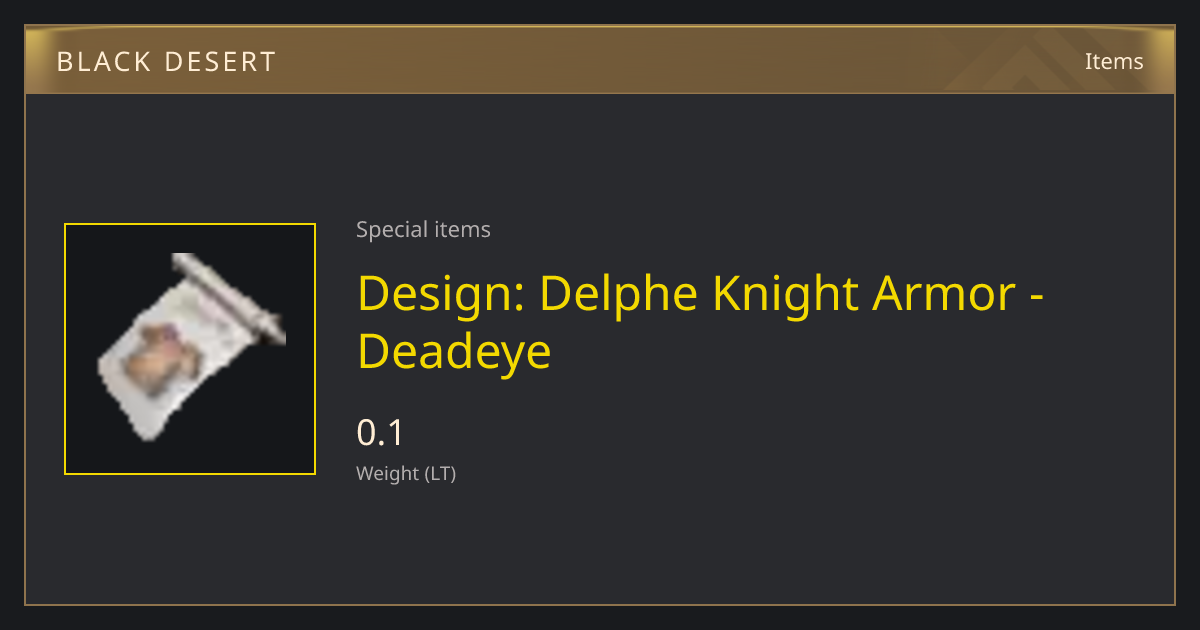Click the design scroll item icon

[x=190, y=347]
